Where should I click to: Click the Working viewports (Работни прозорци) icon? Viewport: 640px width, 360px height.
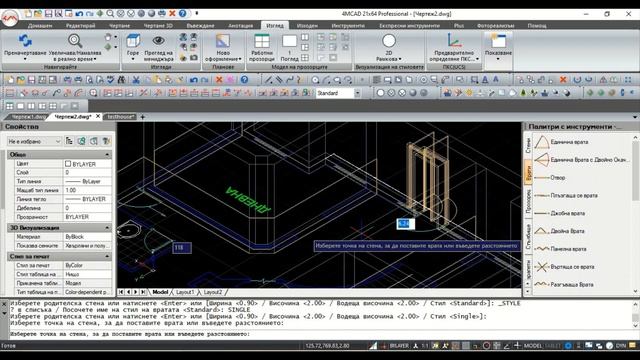point(262,41)
